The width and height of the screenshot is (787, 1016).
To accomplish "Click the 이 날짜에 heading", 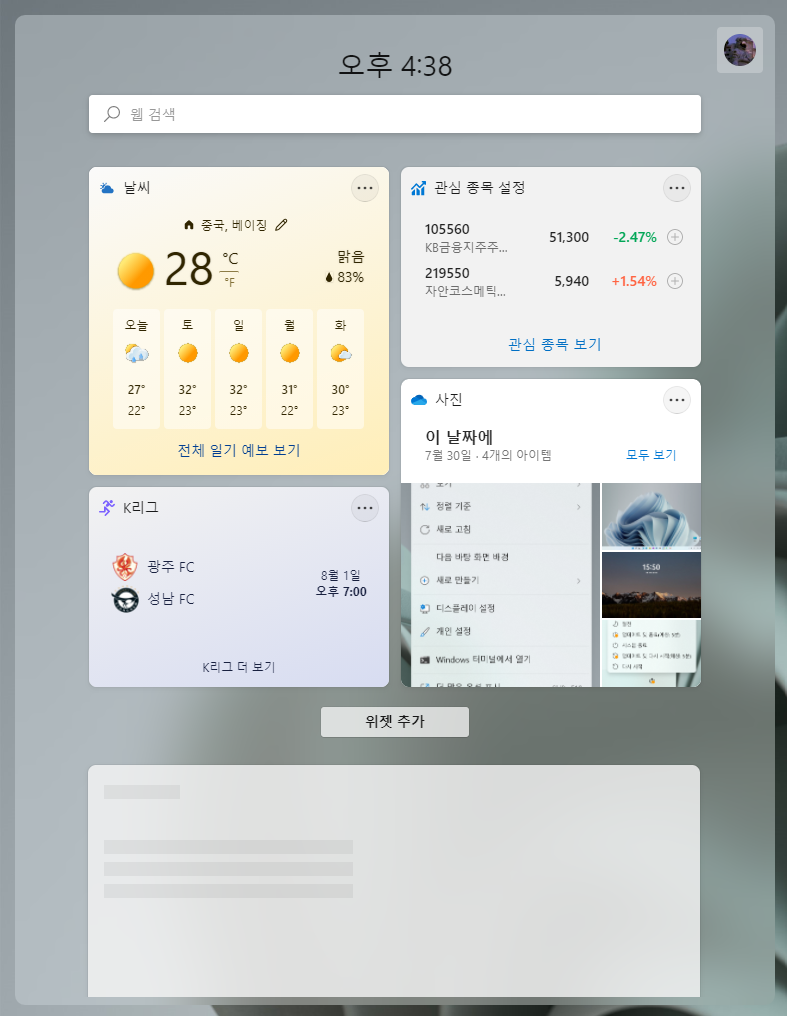I will coord(459,437).
